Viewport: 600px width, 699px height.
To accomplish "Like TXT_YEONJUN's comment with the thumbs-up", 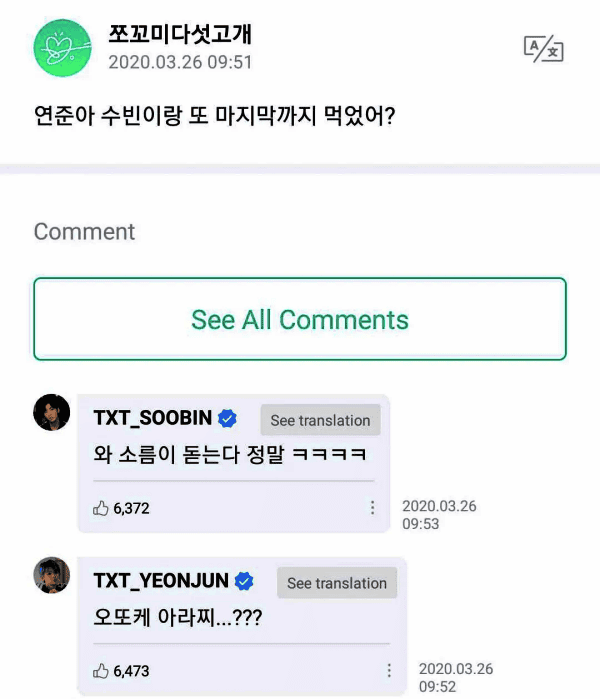I will click(100, 670).
